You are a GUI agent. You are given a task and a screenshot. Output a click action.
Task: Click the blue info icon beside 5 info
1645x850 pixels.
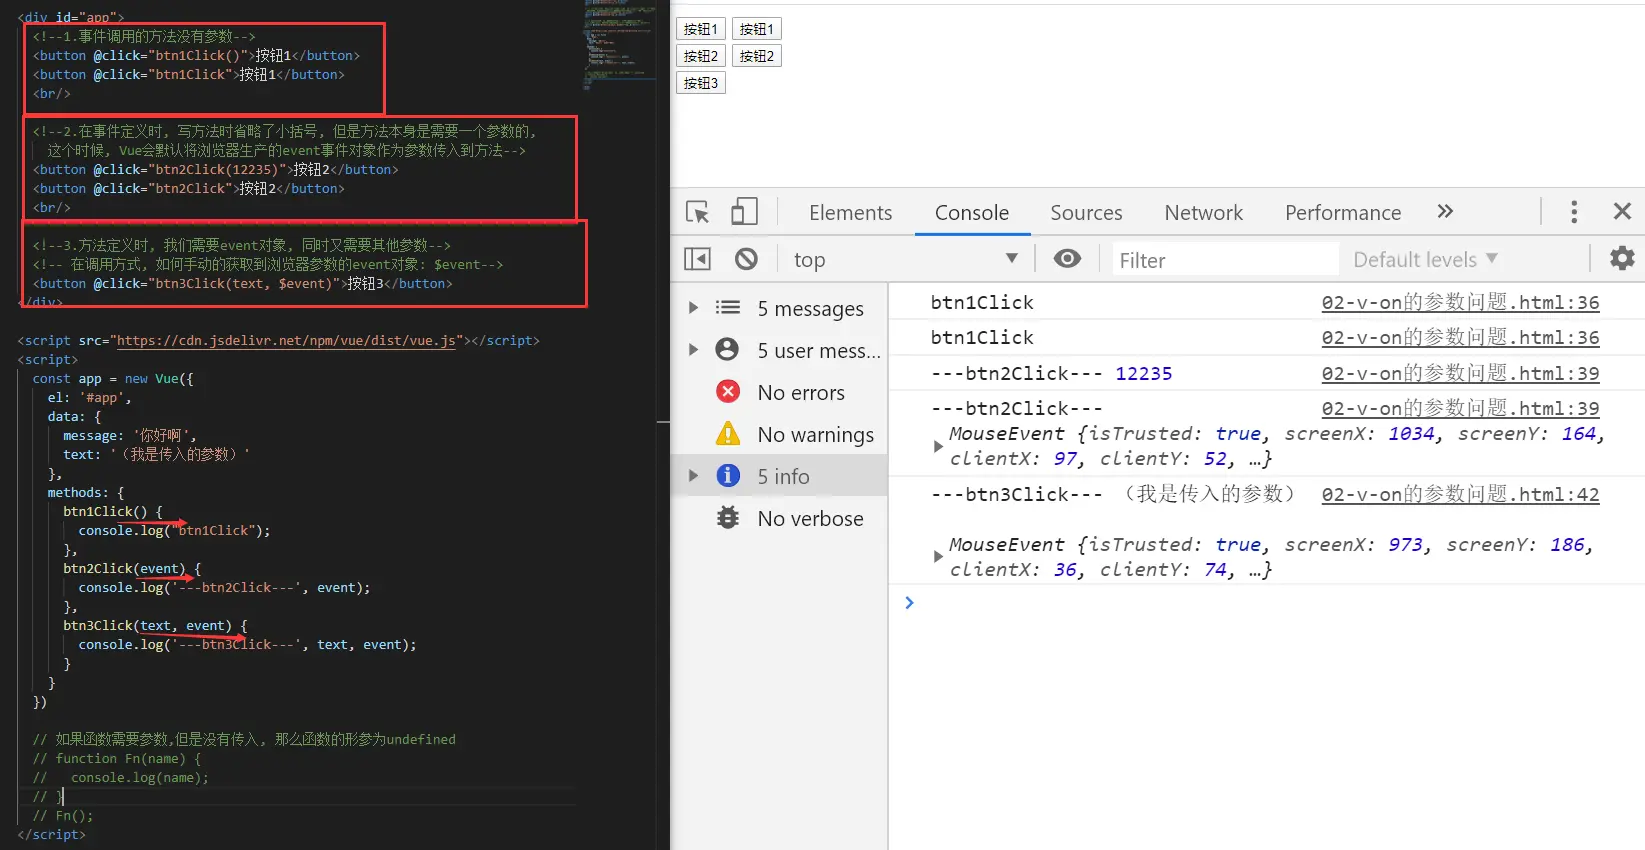click(728, 475)
